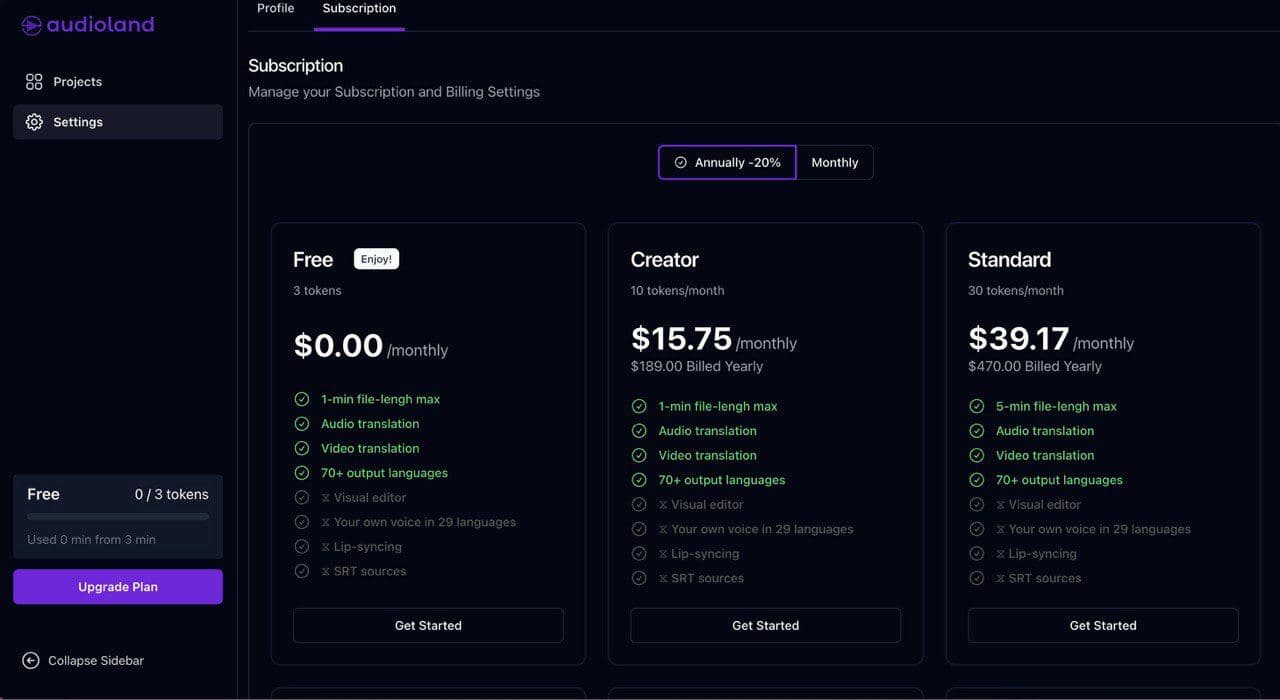Click the $15.75 price on Creator plan
The image size is (1280, 700).
click(681, 338)
